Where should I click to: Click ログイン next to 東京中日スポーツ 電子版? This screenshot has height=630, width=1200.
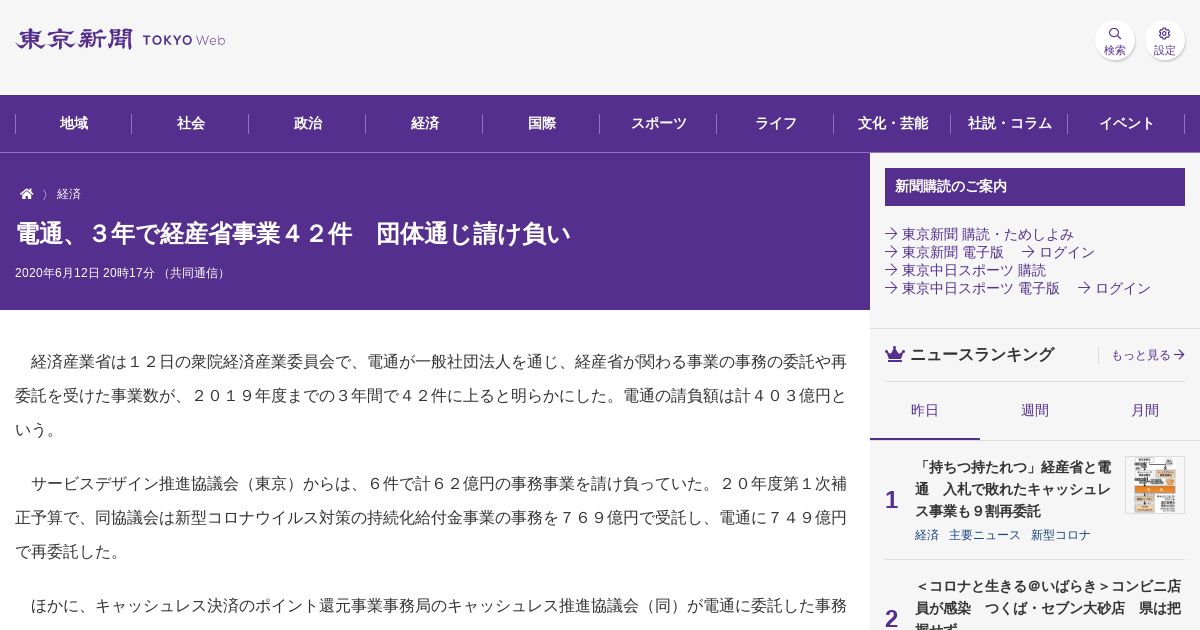pos(1114,288)
